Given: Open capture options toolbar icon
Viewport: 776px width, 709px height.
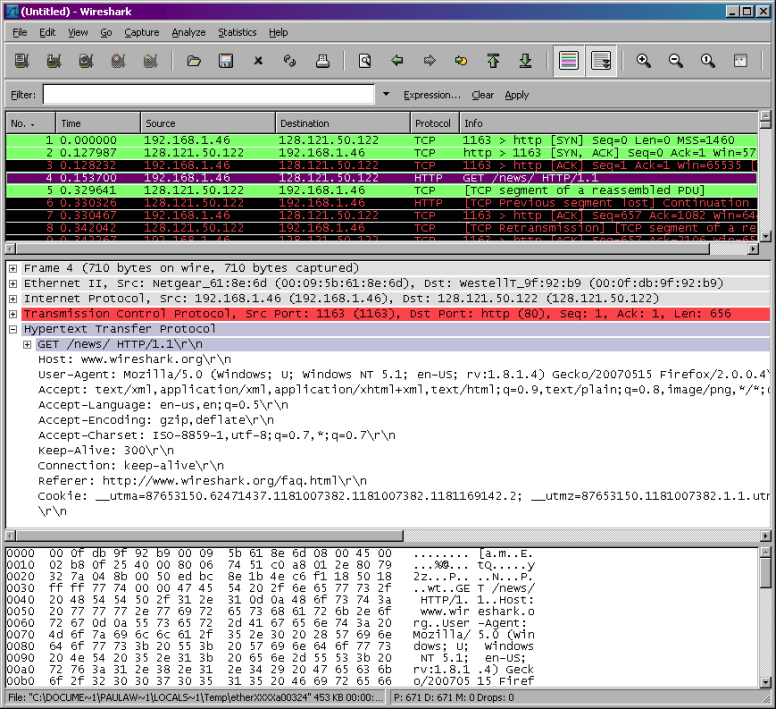Looking at the screenshot, I should pyautogui.click(x=54, y=61).
